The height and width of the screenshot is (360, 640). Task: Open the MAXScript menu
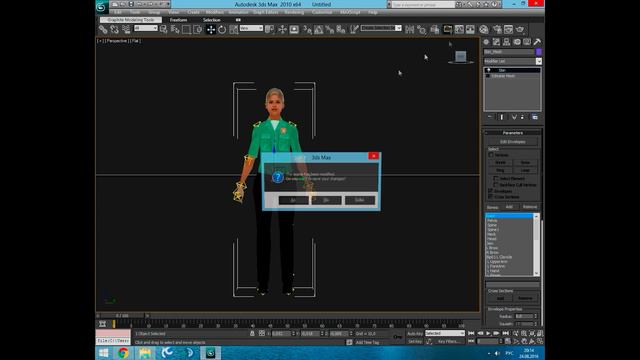coord(350,12)
